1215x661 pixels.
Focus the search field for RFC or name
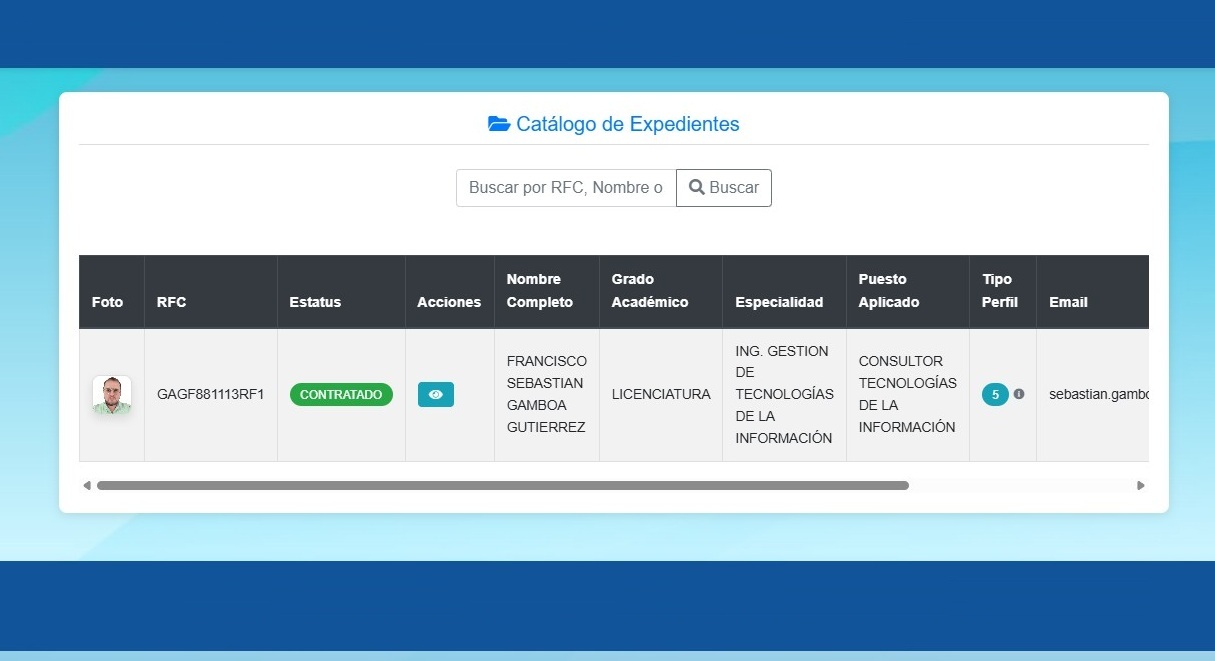click(x=566, y=188)
